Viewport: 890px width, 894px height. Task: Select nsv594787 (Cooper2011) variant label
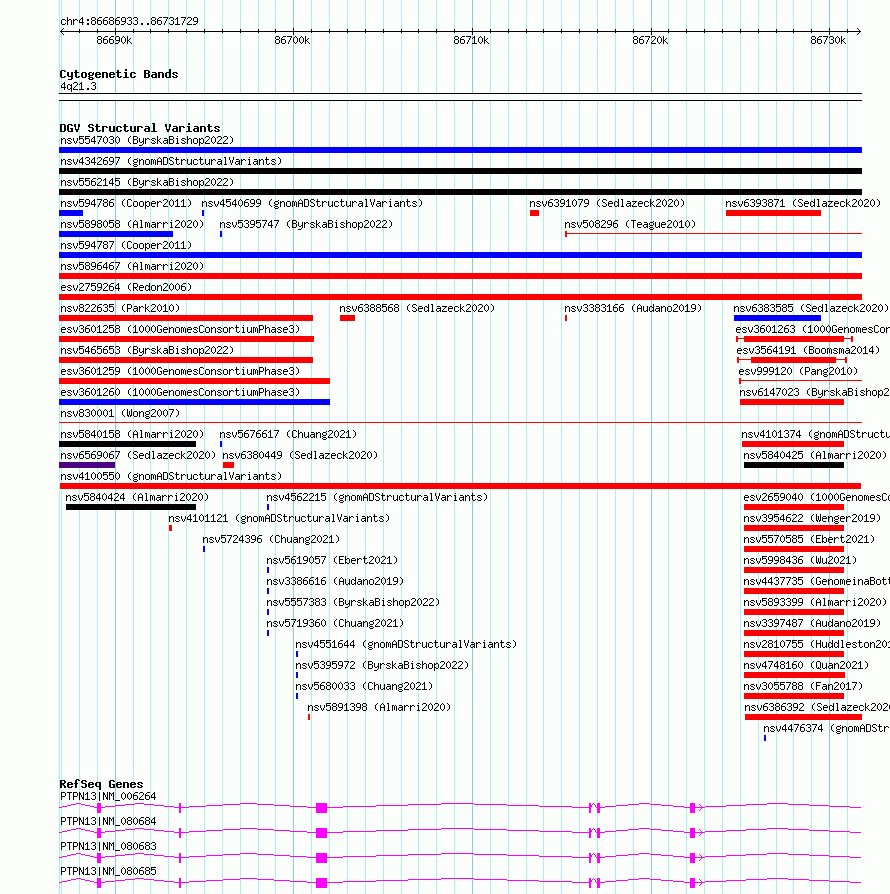click(x=126, y=246)
